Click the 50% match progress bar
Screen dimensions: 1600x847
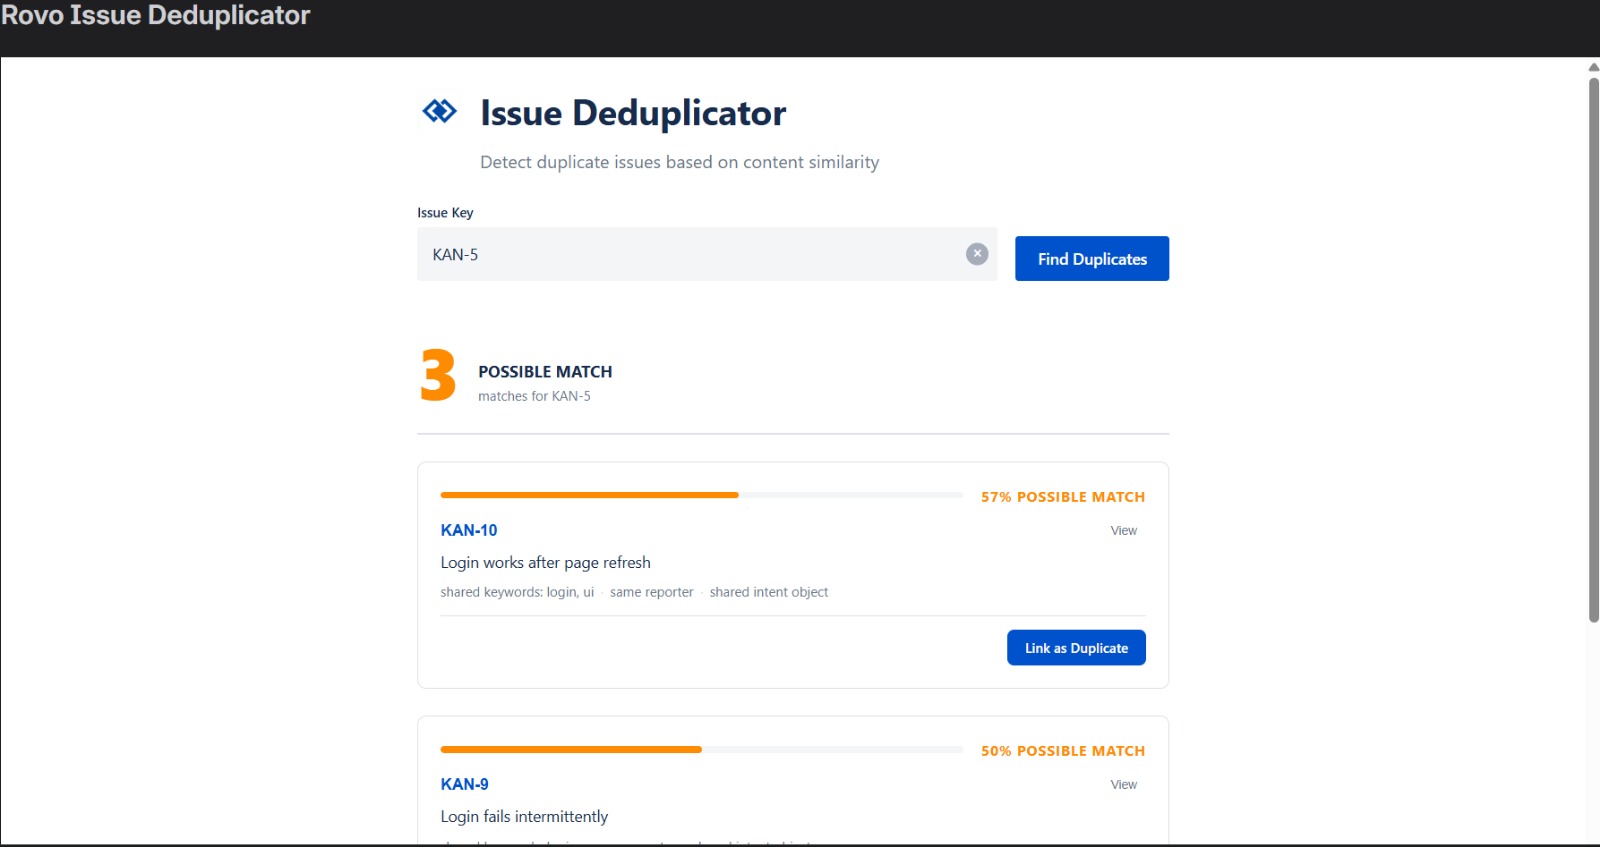(x=701, y=749)
